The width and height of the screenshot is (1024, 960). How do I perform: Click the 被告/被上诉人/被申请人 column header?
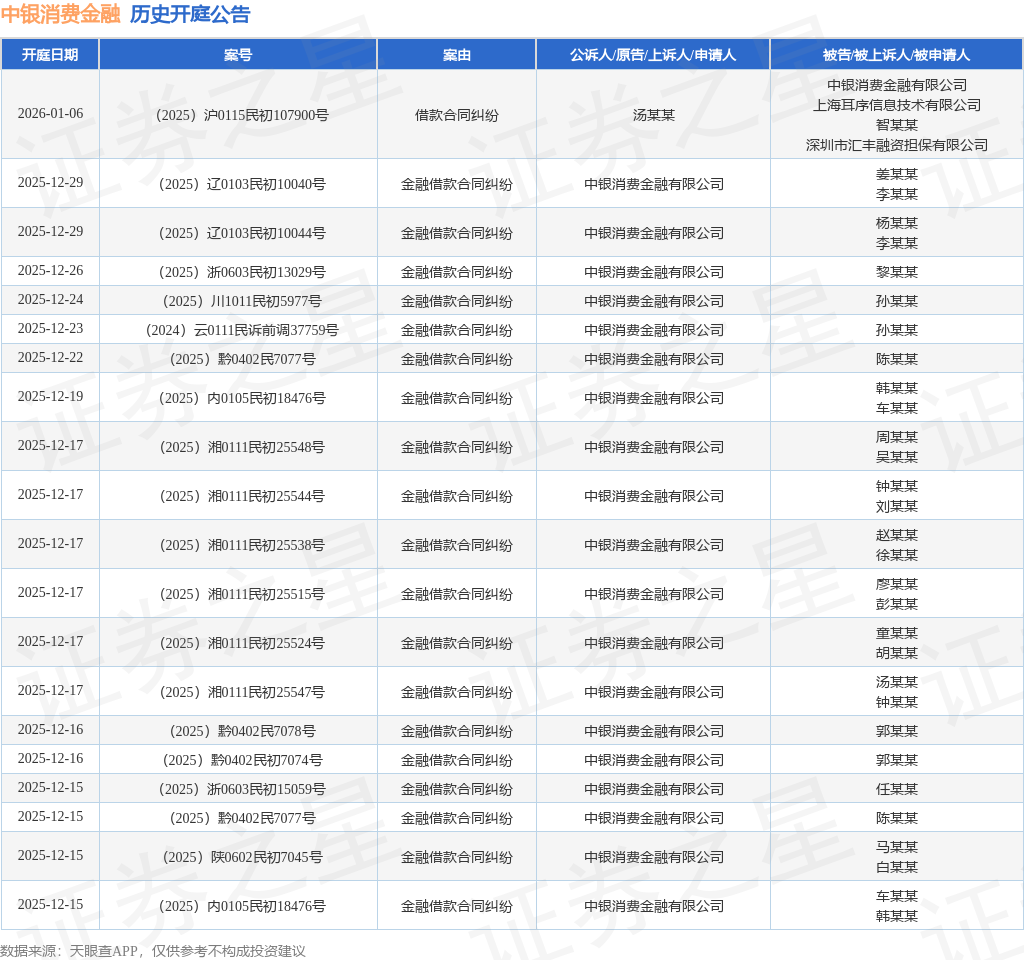tap(897, 55)
